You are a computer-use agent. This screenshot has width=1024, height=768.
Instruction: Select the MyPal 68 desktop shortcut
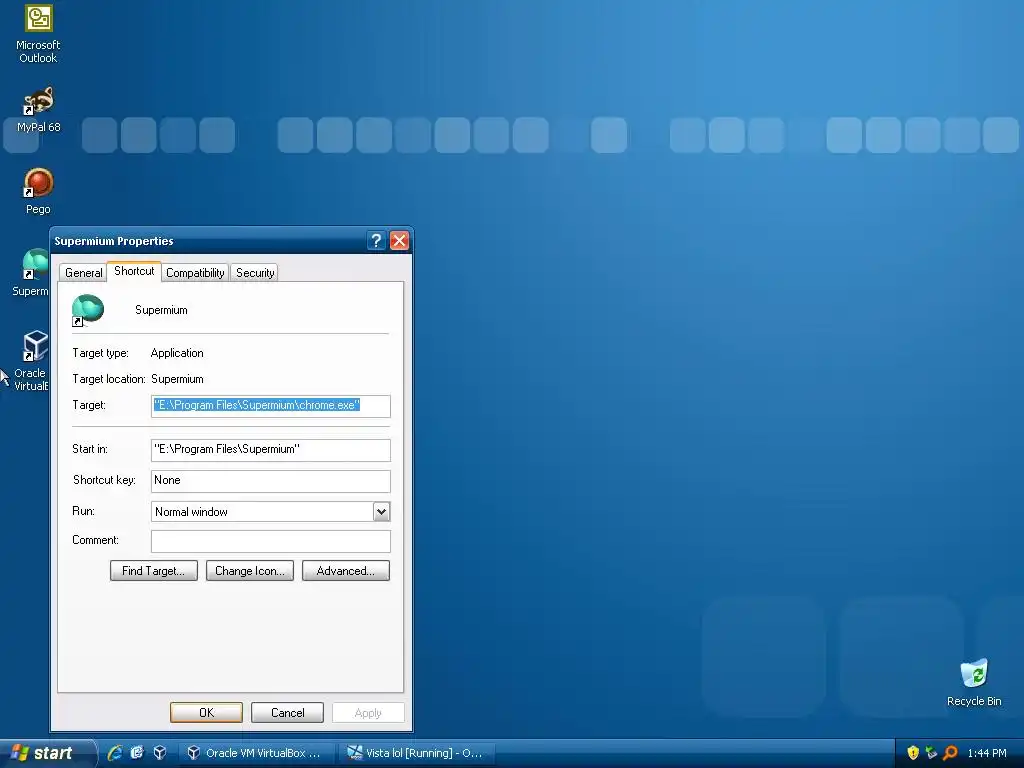39,110
